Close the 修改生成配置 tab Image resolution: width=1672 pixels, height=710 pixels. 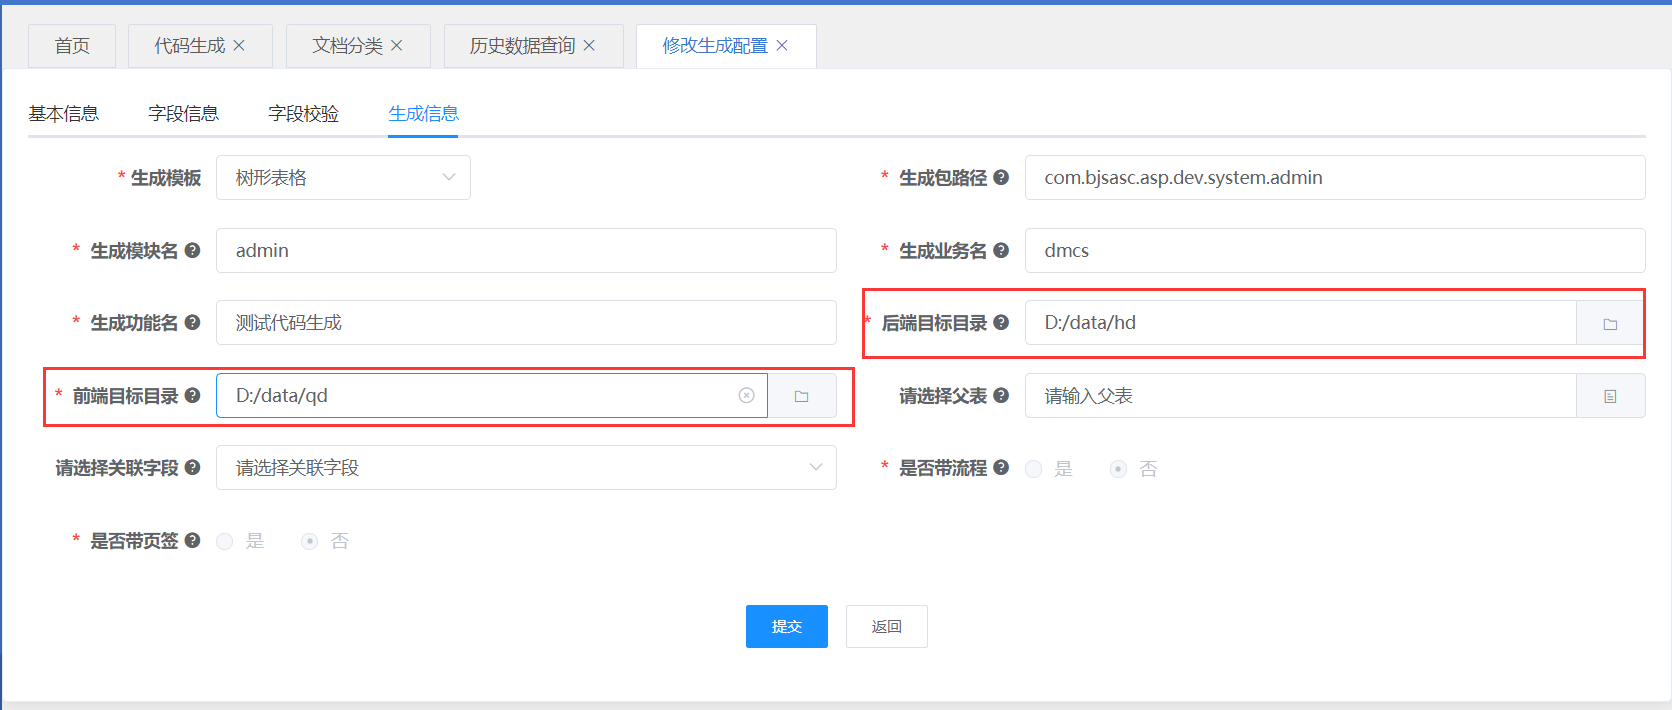pos(782,46)
